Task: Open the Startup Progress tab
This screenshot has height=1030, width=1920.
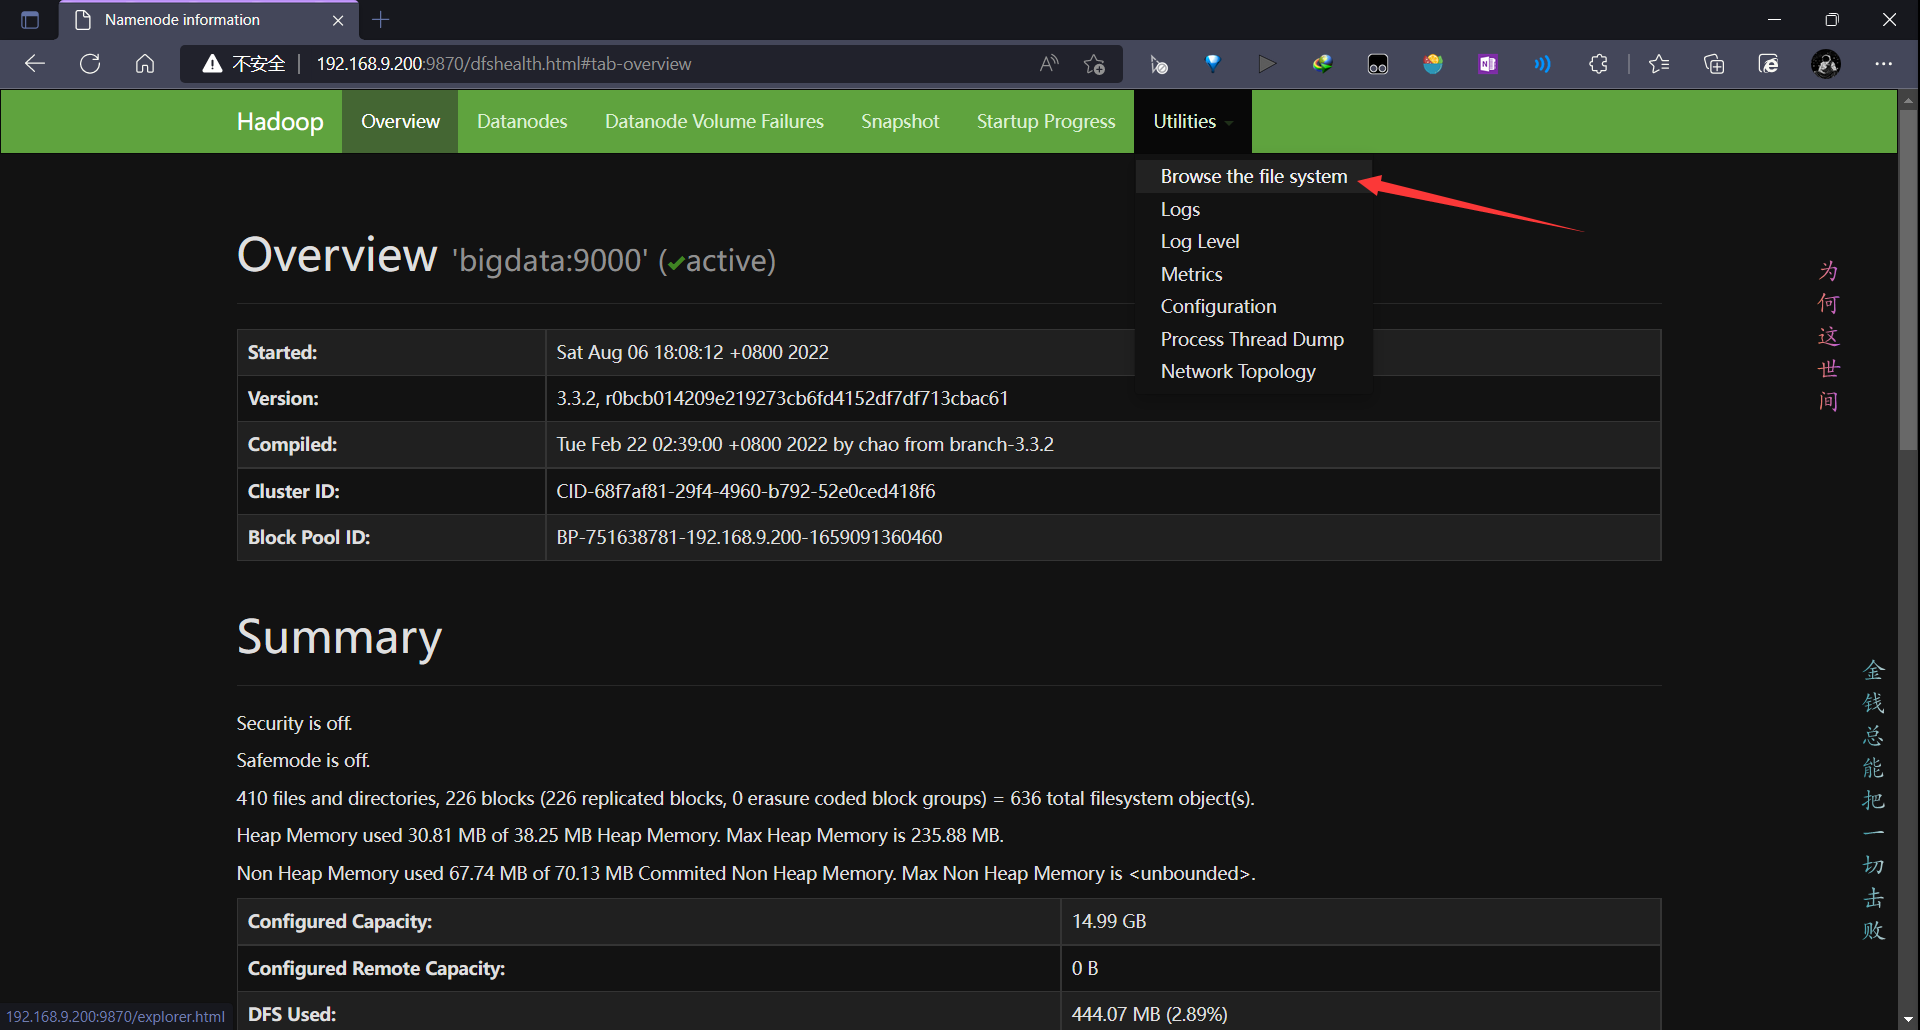Action: [1046, 121]
